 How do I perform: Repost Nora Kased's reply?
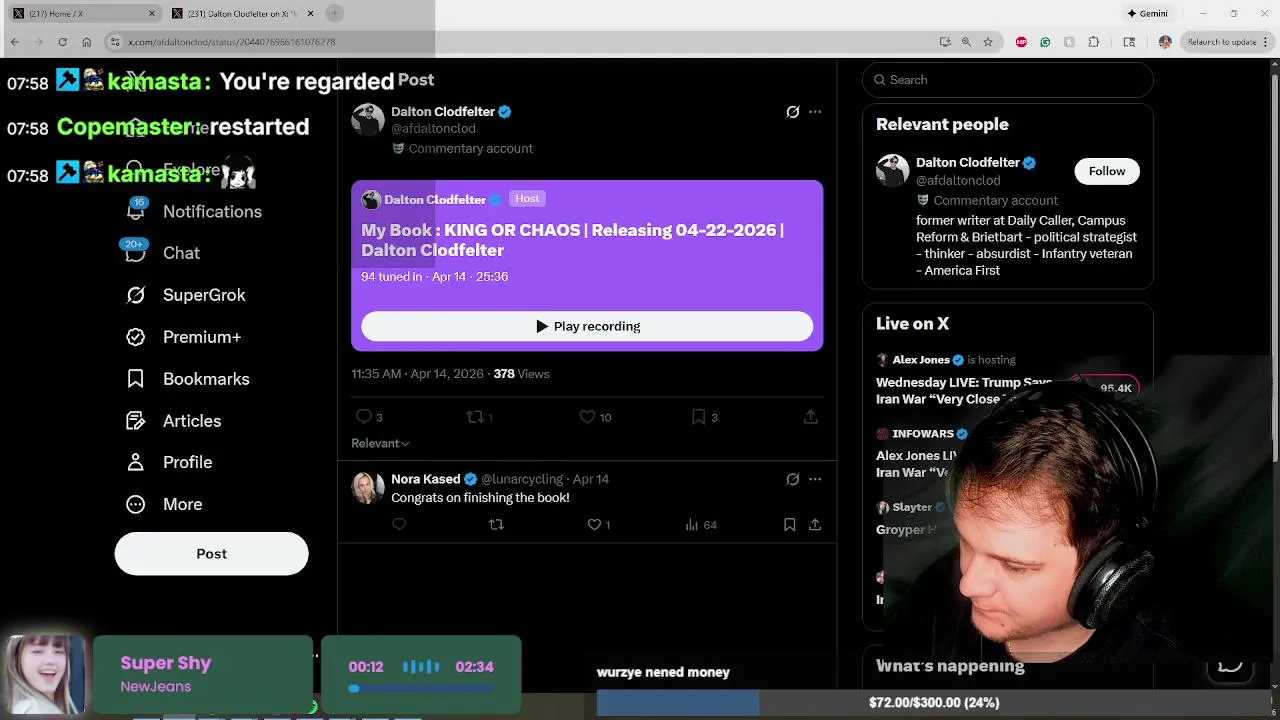coord(496,524)
